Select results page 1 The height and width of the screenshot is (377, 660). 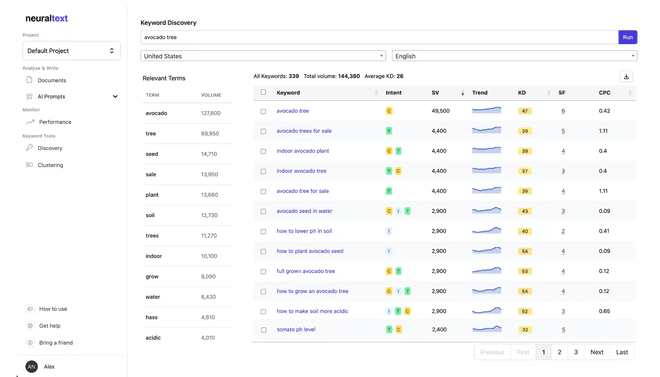pos(543,352)
